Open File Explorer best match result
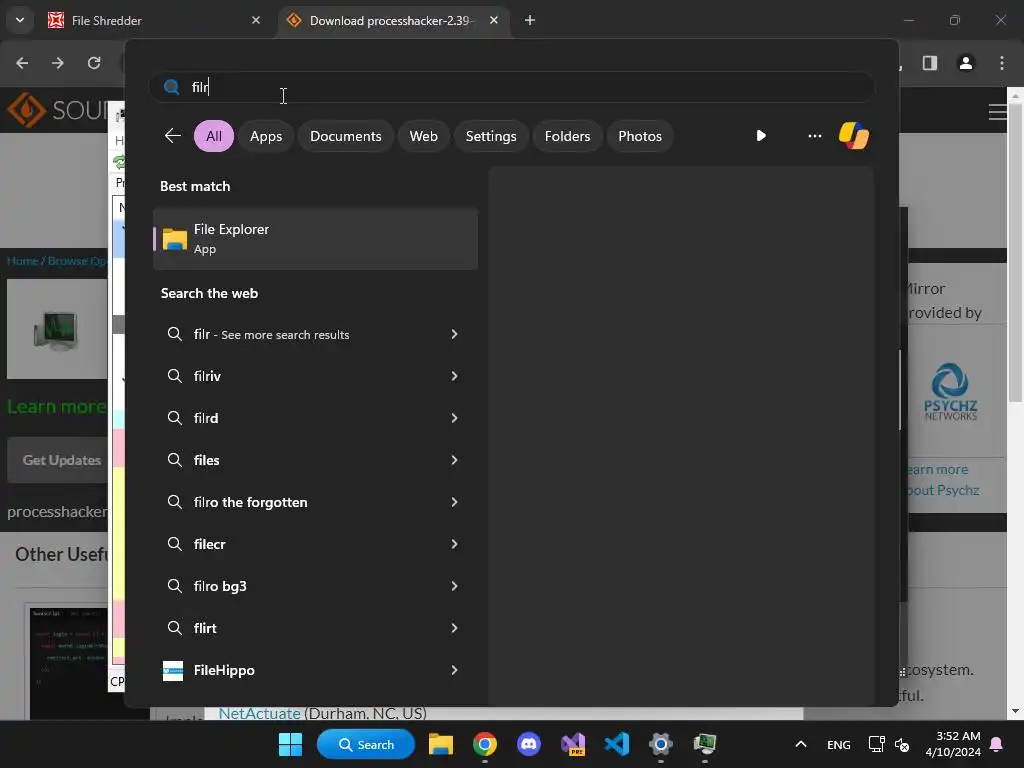1024x768 pixels. pyautogui.click(x=315, y=238)
